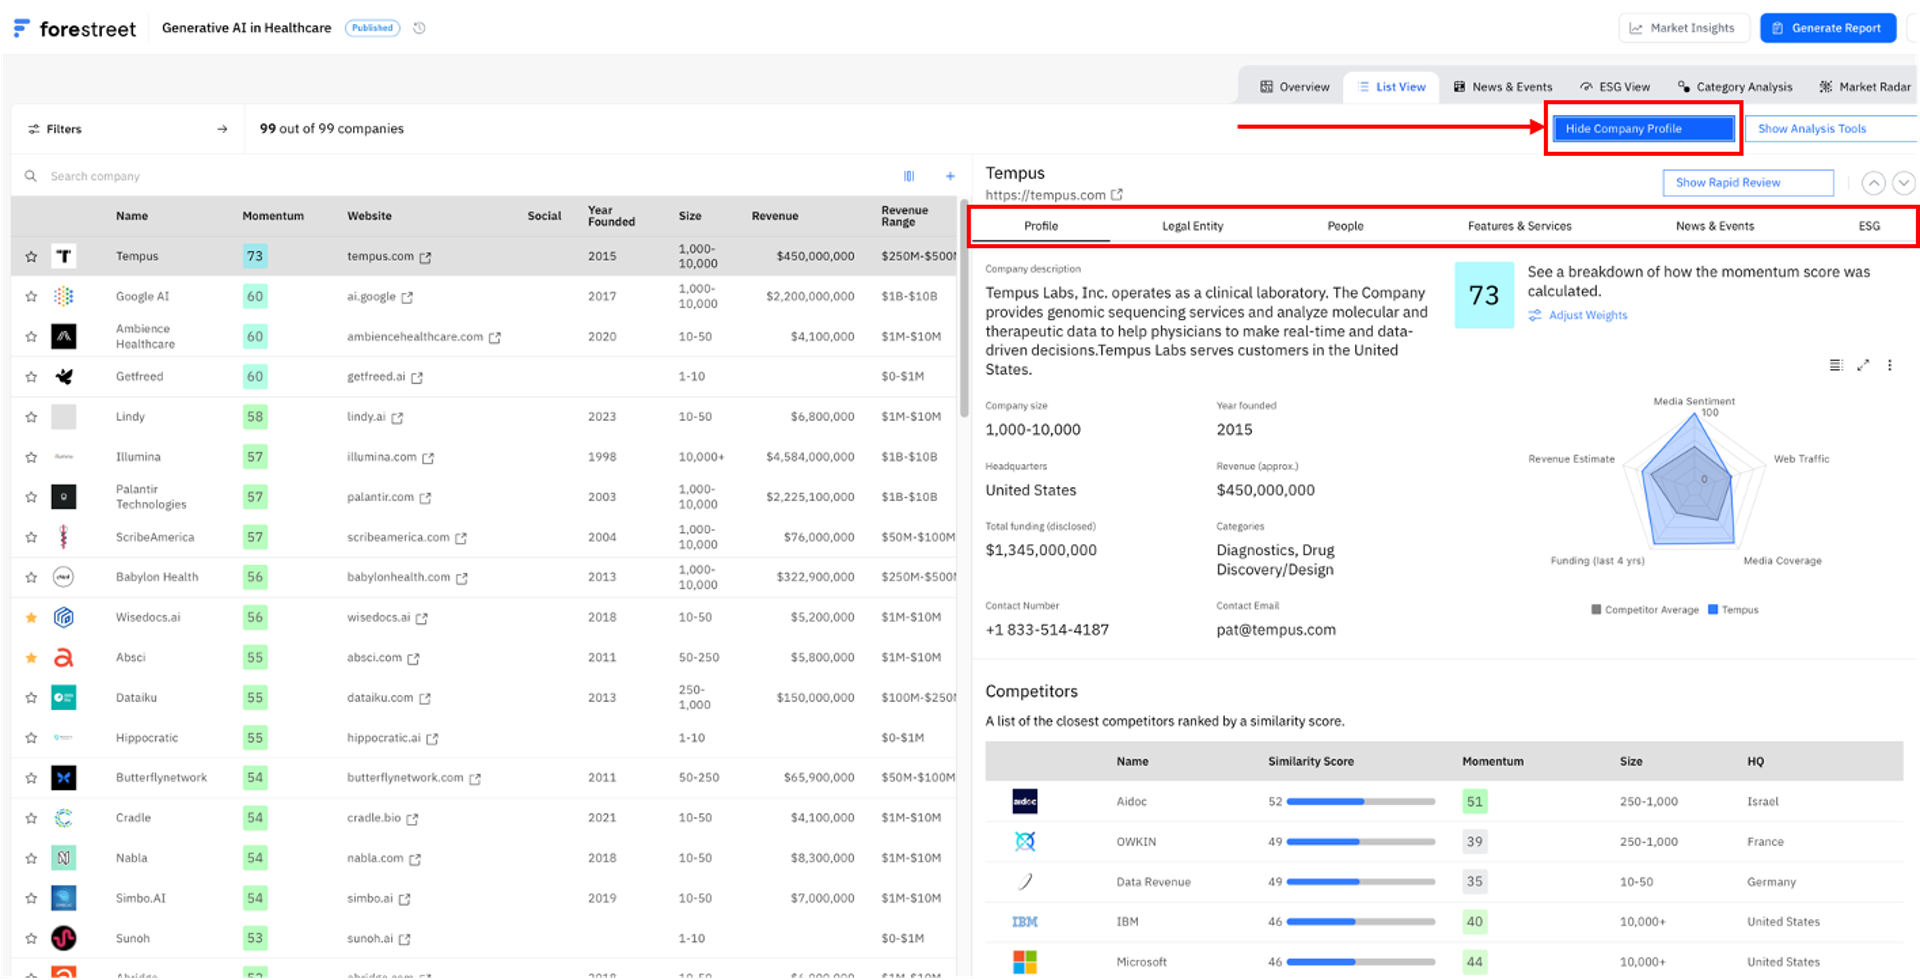1920x980 pixels.
Task: Click the Tempus logo in table row
Action: coord(64,256)
